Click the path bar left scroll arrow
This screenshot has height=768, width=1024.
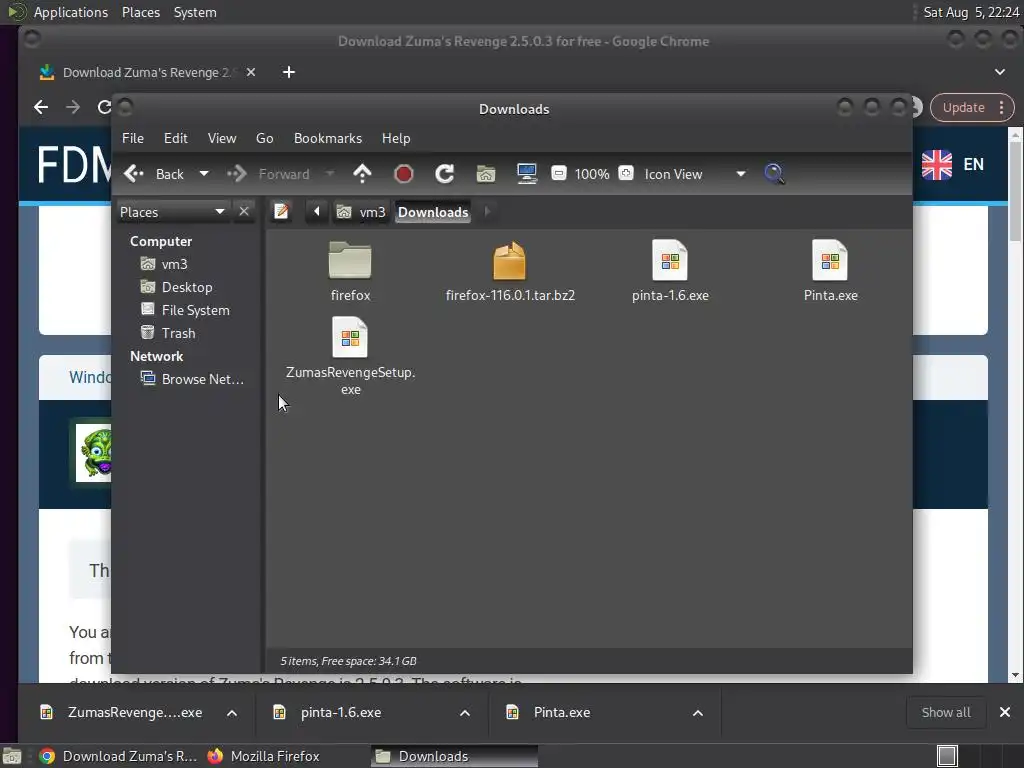[x=317, y=212]
